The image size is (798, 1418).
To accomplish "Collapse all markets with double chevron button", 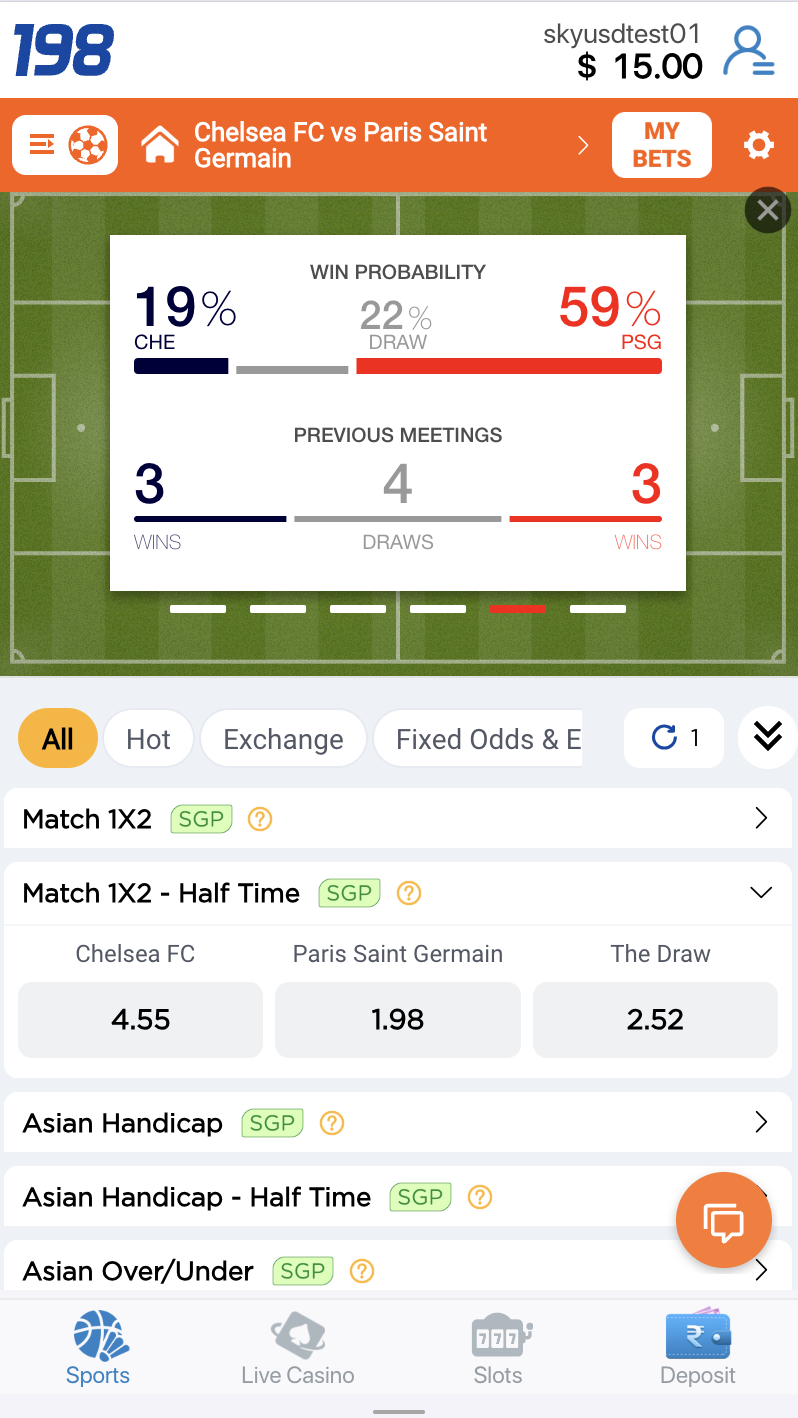I will pos(767,737).
